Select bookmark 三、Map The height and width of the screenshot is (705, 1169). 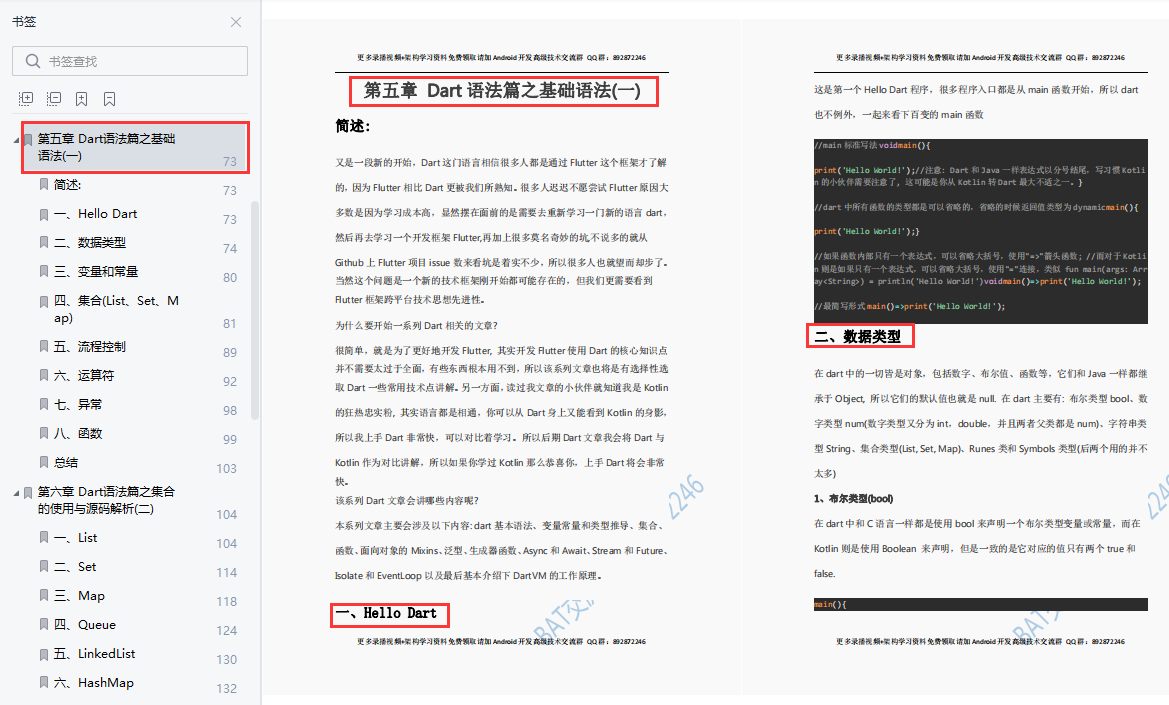pos(79,596)
